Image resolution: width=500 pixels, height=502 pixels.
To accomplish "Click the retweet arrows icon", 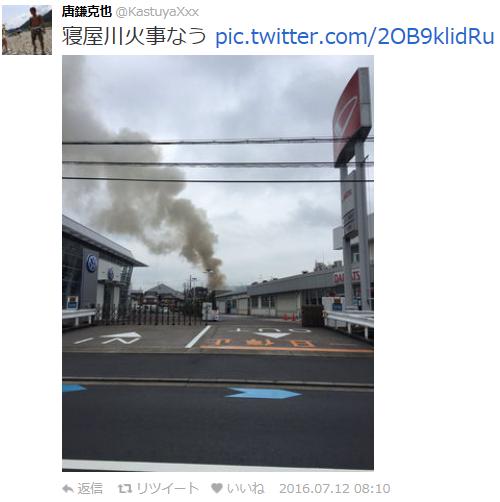I will click(x=125, y=489).
